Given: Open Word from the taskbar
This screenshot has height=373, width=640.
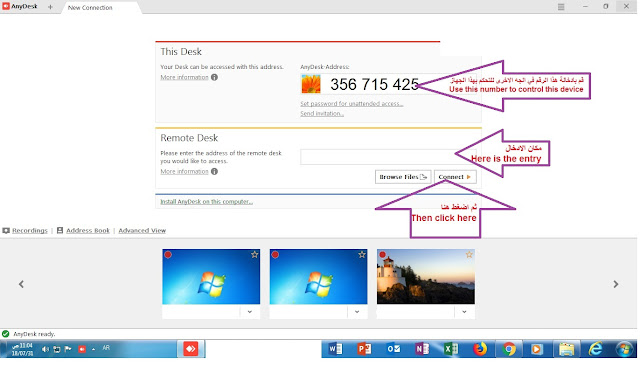Looking at the screenshot, I should [x=336, y=349].
